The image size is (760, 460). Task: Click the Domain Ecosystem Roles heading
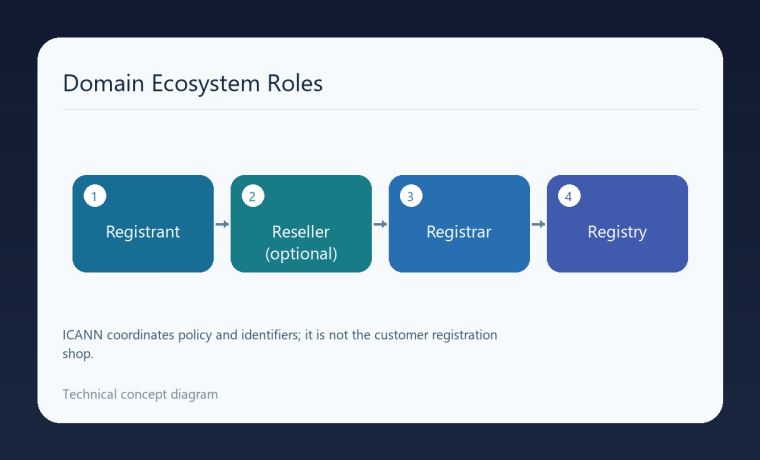pyautogui.click(x=193, y=83)
